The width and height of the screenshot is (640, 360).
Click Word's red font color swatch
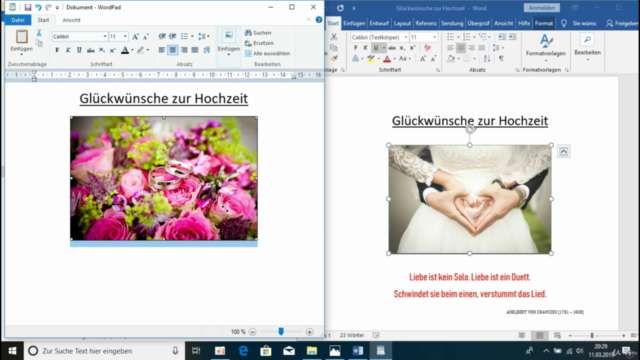click(x=387, y=59)
